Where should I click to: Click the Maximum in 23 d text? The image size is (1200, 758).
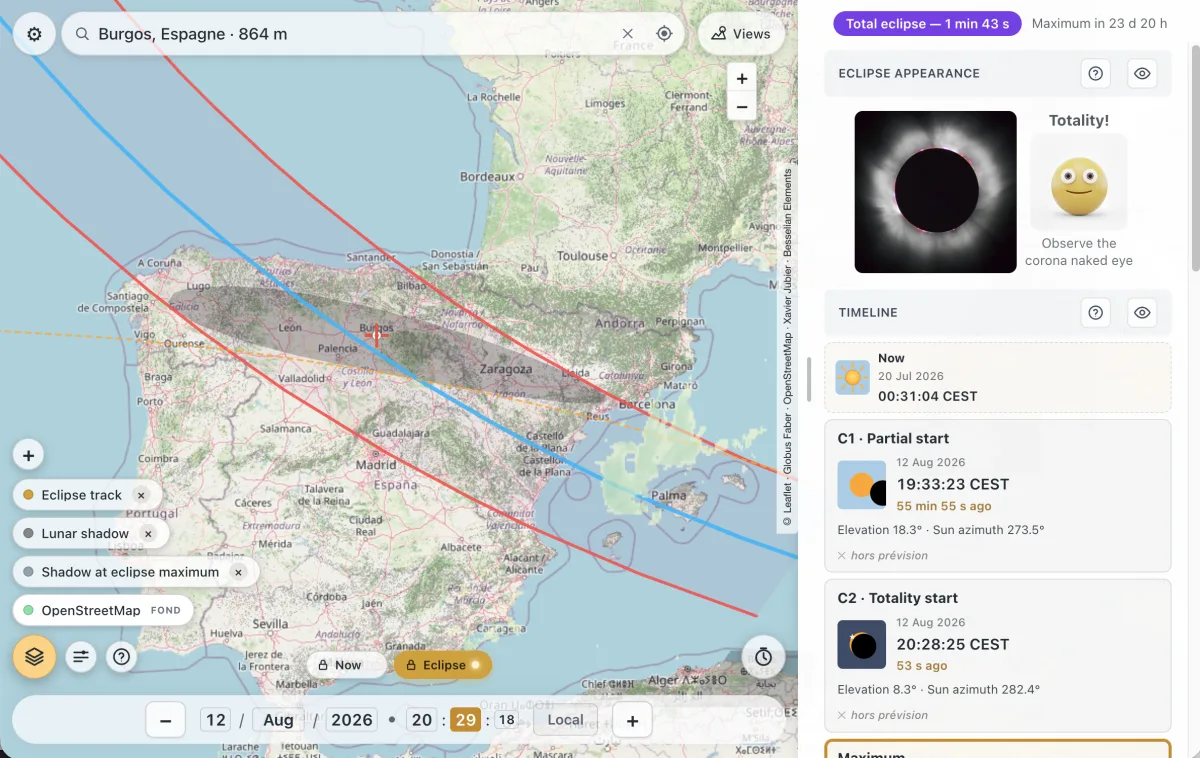pyautogui.click(x=1099, y=24)
